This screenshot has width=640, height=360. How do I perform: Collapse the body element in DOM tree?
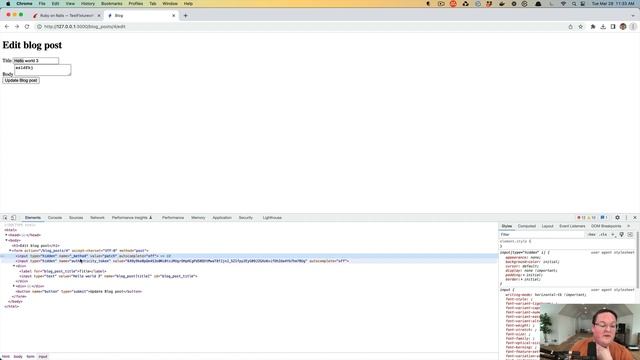tap(6, 240)
